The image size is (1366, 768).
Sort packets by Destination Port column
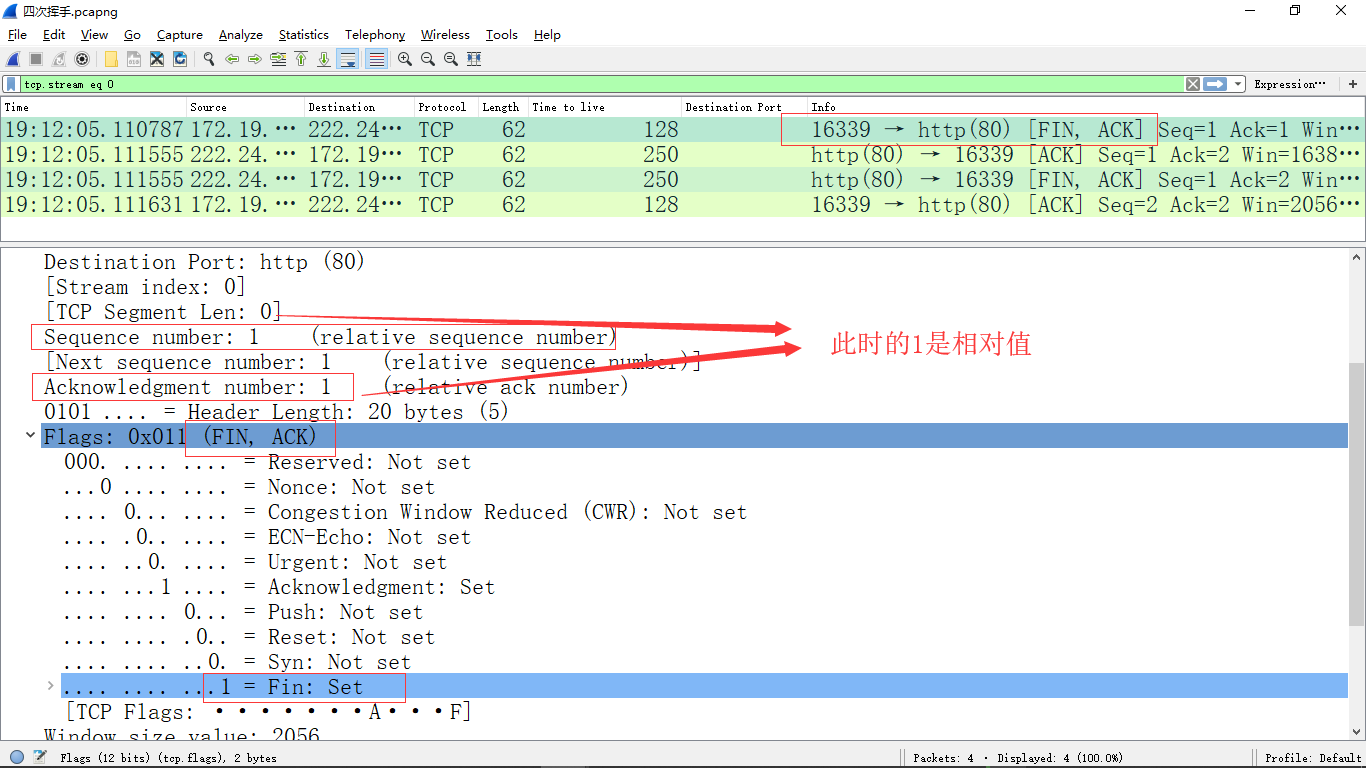[745, 107]
